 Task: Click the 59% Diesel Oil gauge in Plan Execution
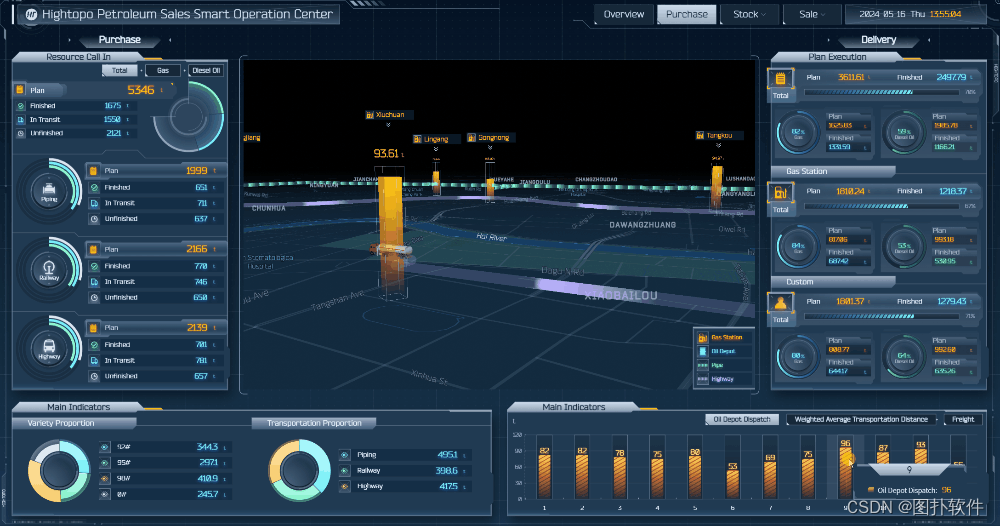pos(904,133)
